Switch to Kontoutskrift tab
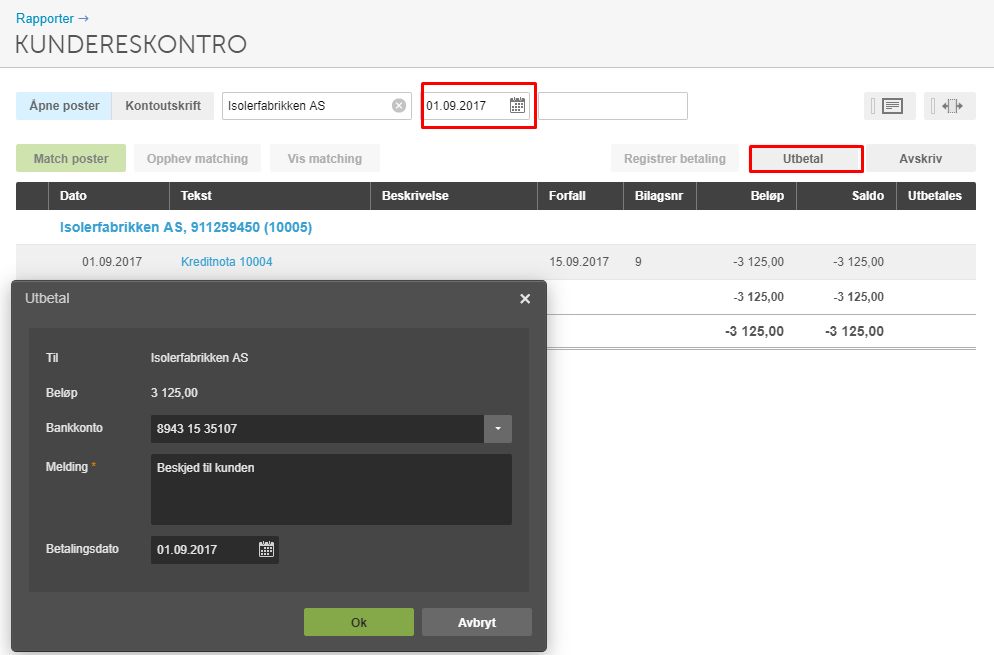 (x=163, y=106)
